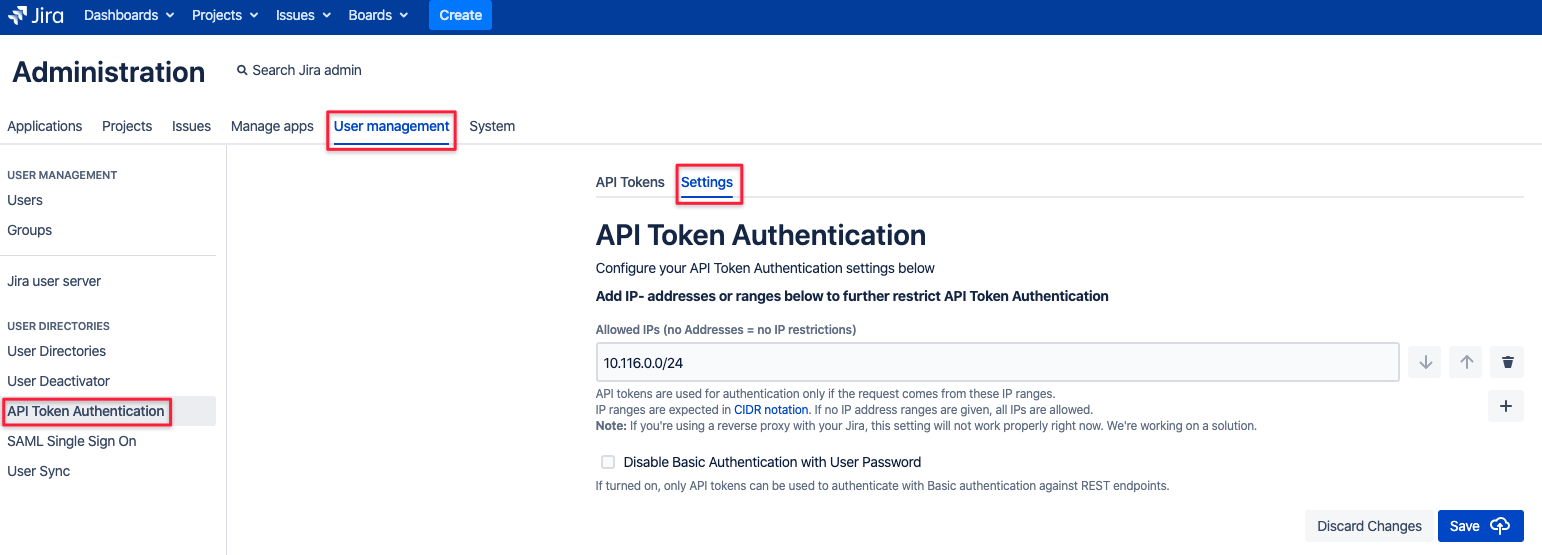Viewport: 1542px width, 555px height.
Task: Open the Issues dropdown menu
Action: point(303,15)
